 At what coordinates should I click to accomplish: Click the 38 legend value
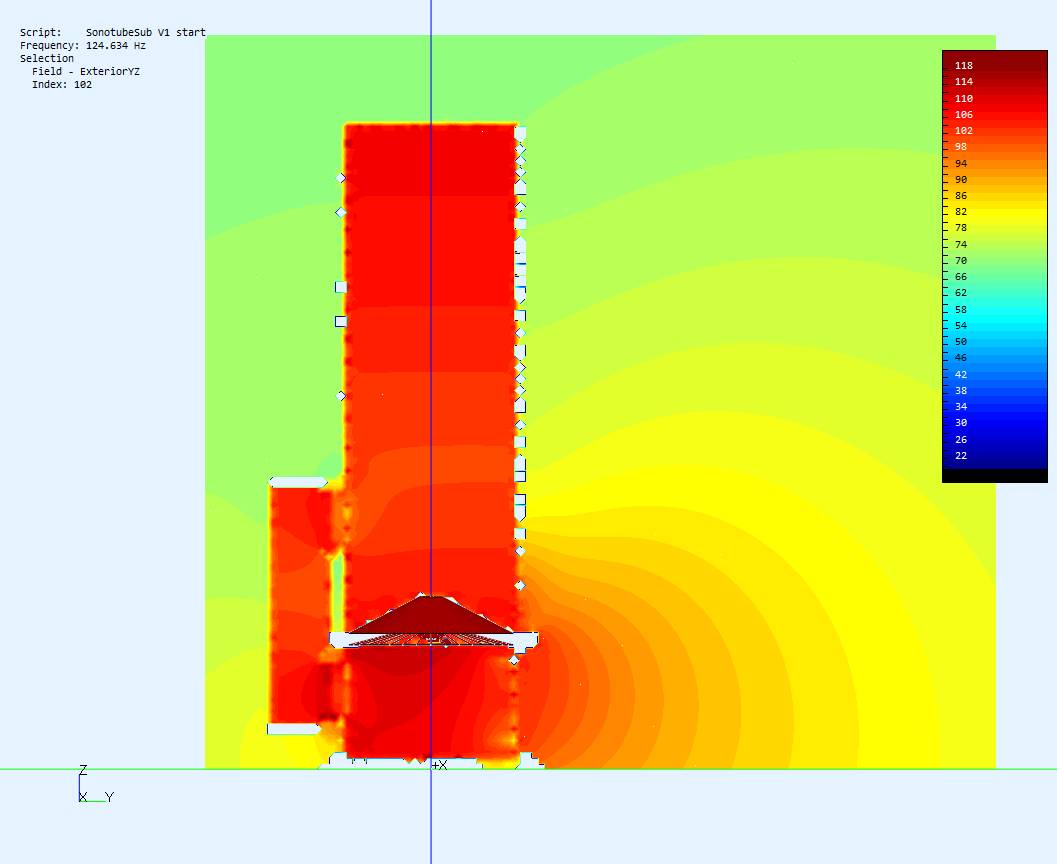click(961, 390)
